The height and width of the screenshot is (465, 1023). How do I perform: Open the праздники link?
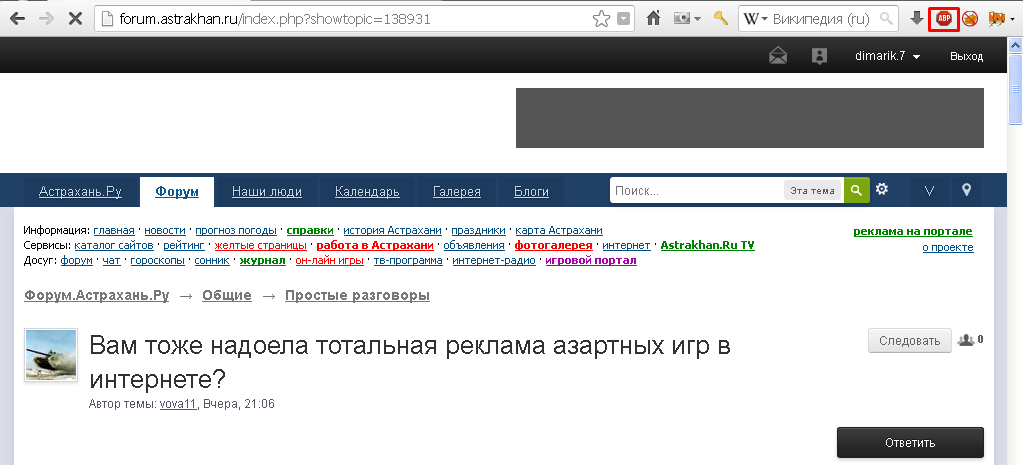tap(478, 230)
